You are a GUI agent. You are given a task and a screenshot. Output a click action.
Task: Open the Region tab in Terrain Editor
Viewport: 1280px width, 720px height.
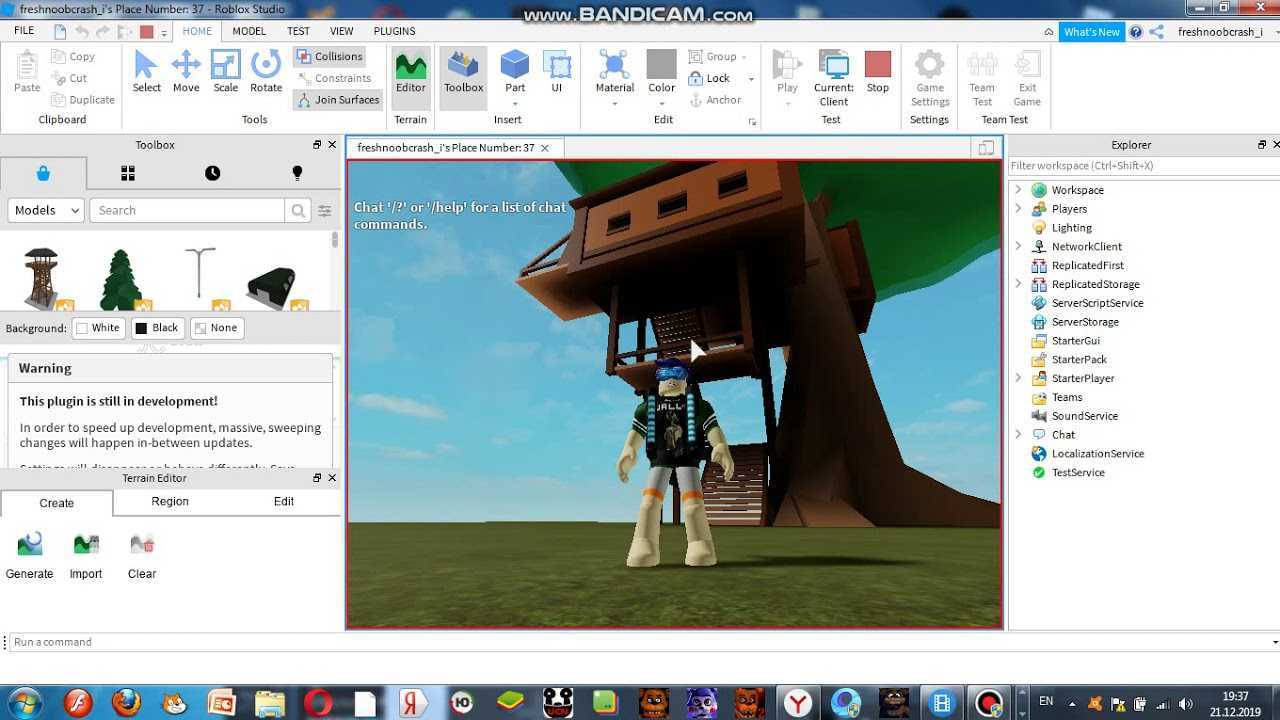tap(170, 502)
